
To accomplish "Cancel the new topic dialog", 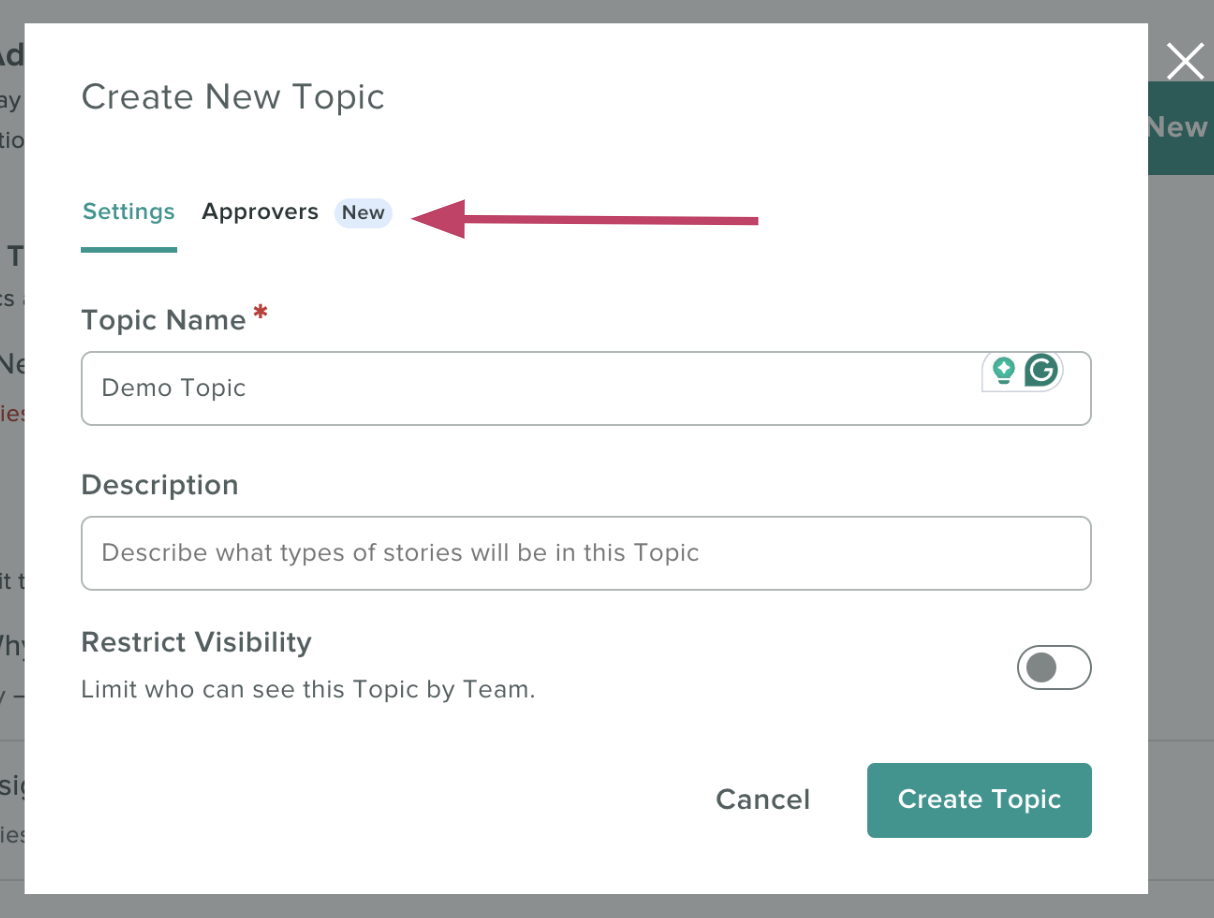I will click(x=763, y=800).
